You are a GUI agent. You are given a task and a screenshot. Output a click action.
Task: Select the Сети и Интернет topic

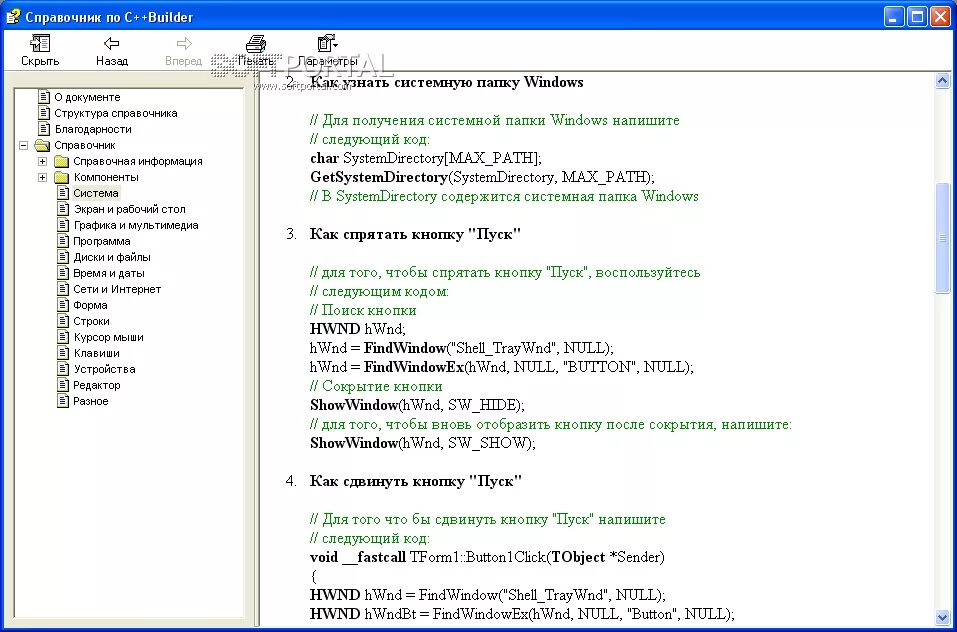click(117, 289)
